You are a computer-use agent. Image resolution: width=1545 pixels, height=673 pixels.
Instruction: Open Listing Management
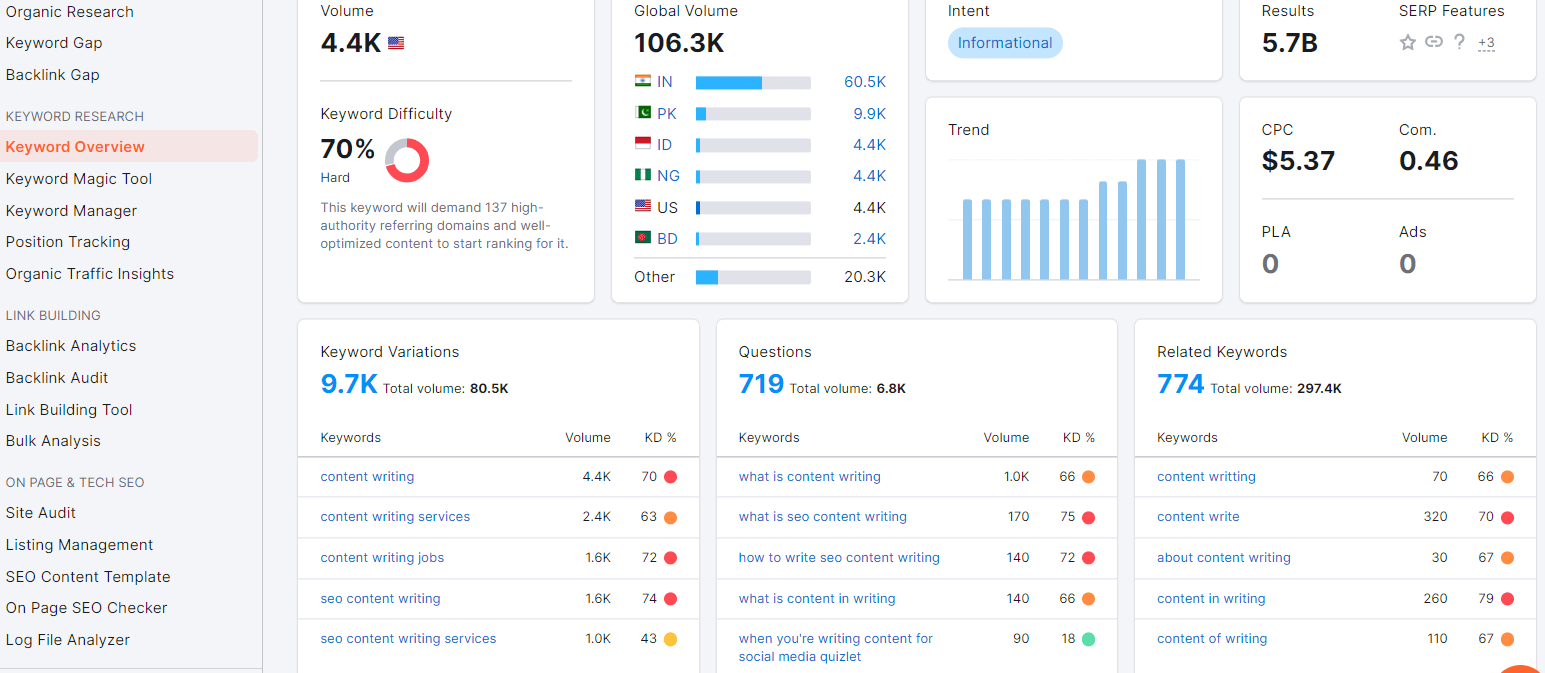[79, 545]
